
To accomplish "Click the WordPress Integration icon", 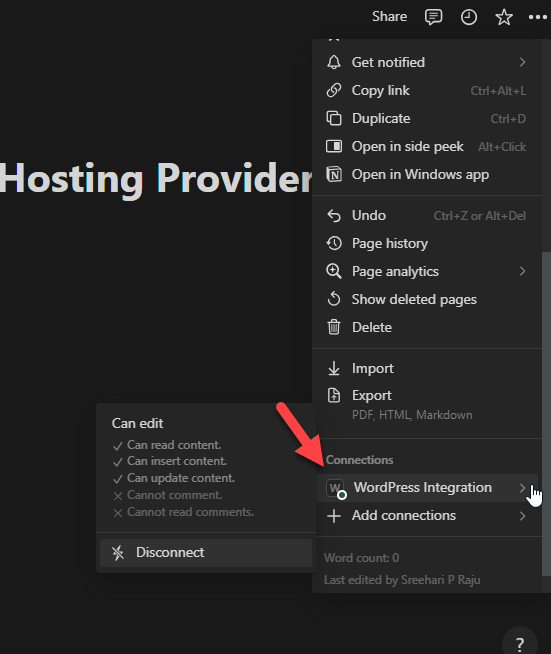I will coord(336,488).
